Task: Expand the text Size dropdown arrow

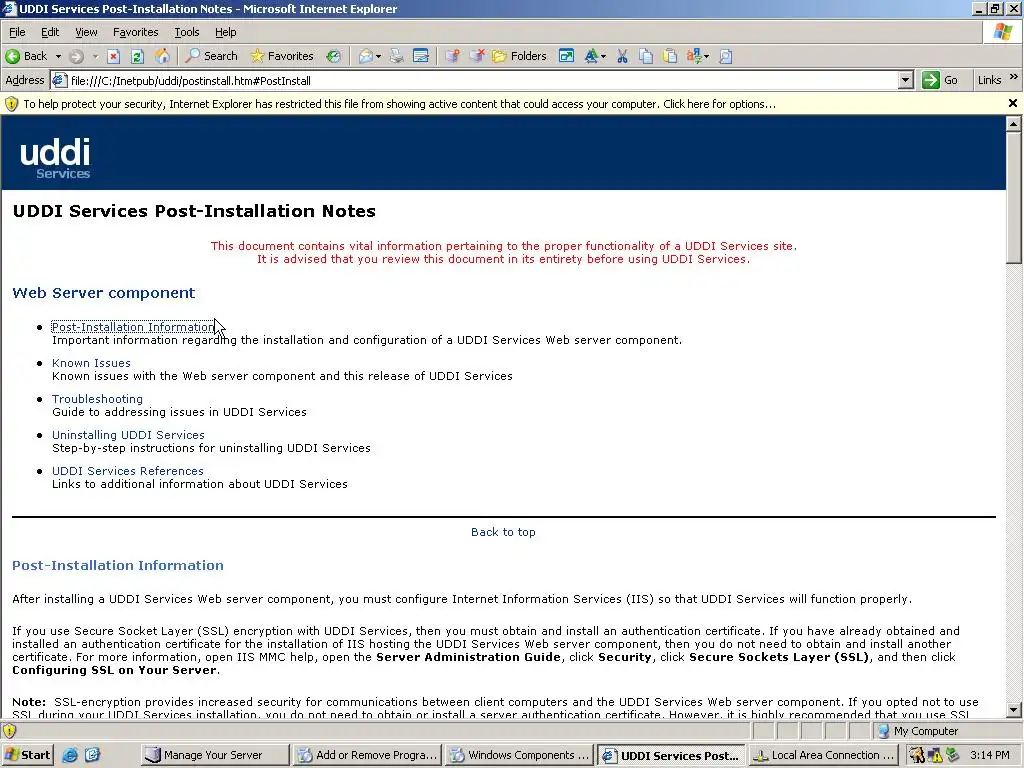Action: pyautogui.click(x=603, y=56)
